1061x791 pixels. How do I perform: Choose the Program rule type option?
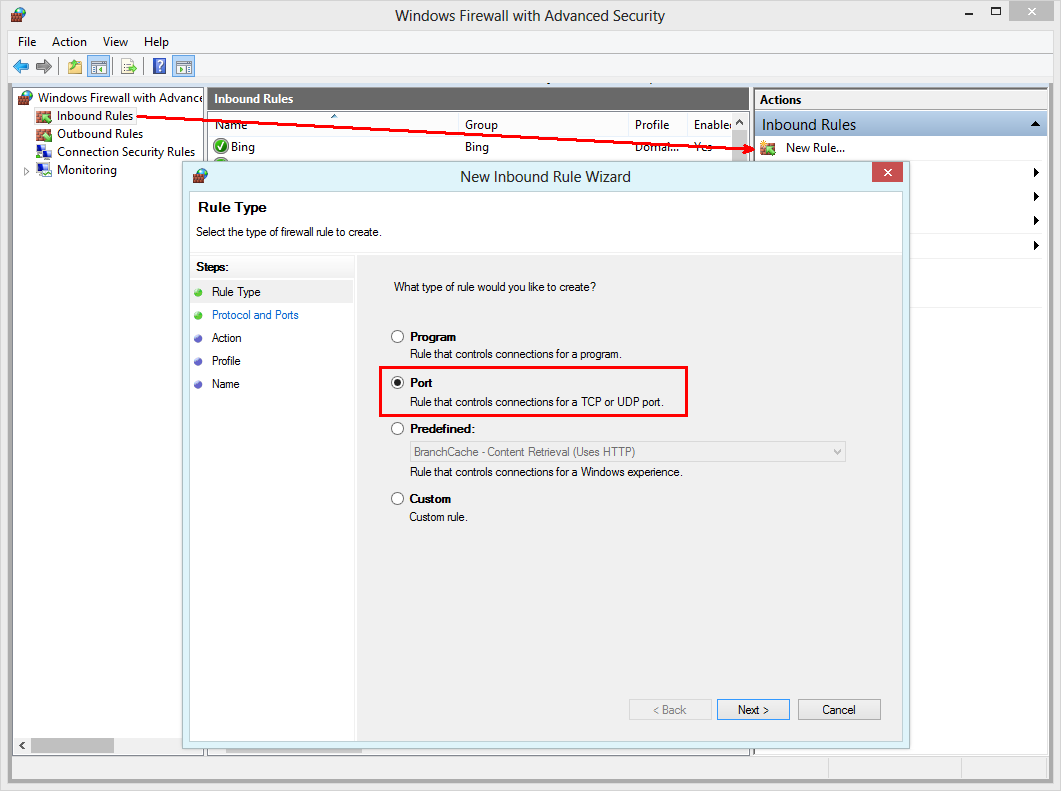[x=398, y=336]
